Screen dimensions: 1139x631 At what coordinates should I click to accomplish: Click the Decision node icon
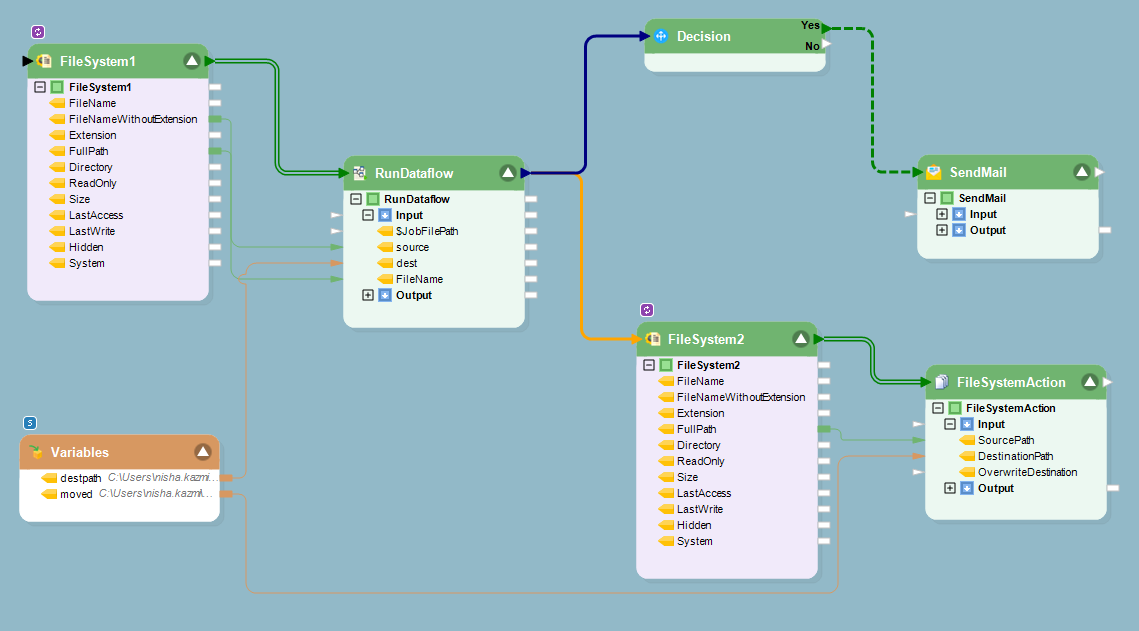pyautogui.click(x=661, y=37)
